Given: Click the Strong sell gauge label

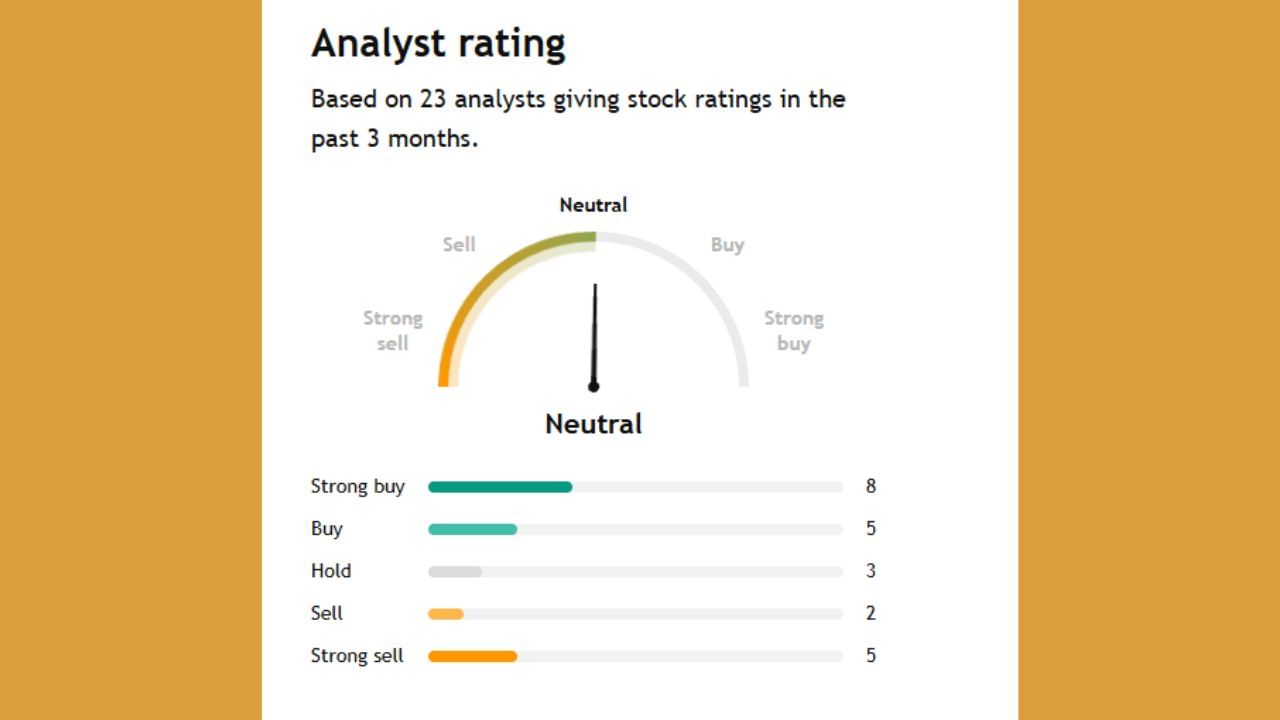Looking at the screenshot, I should pos(393,331).
